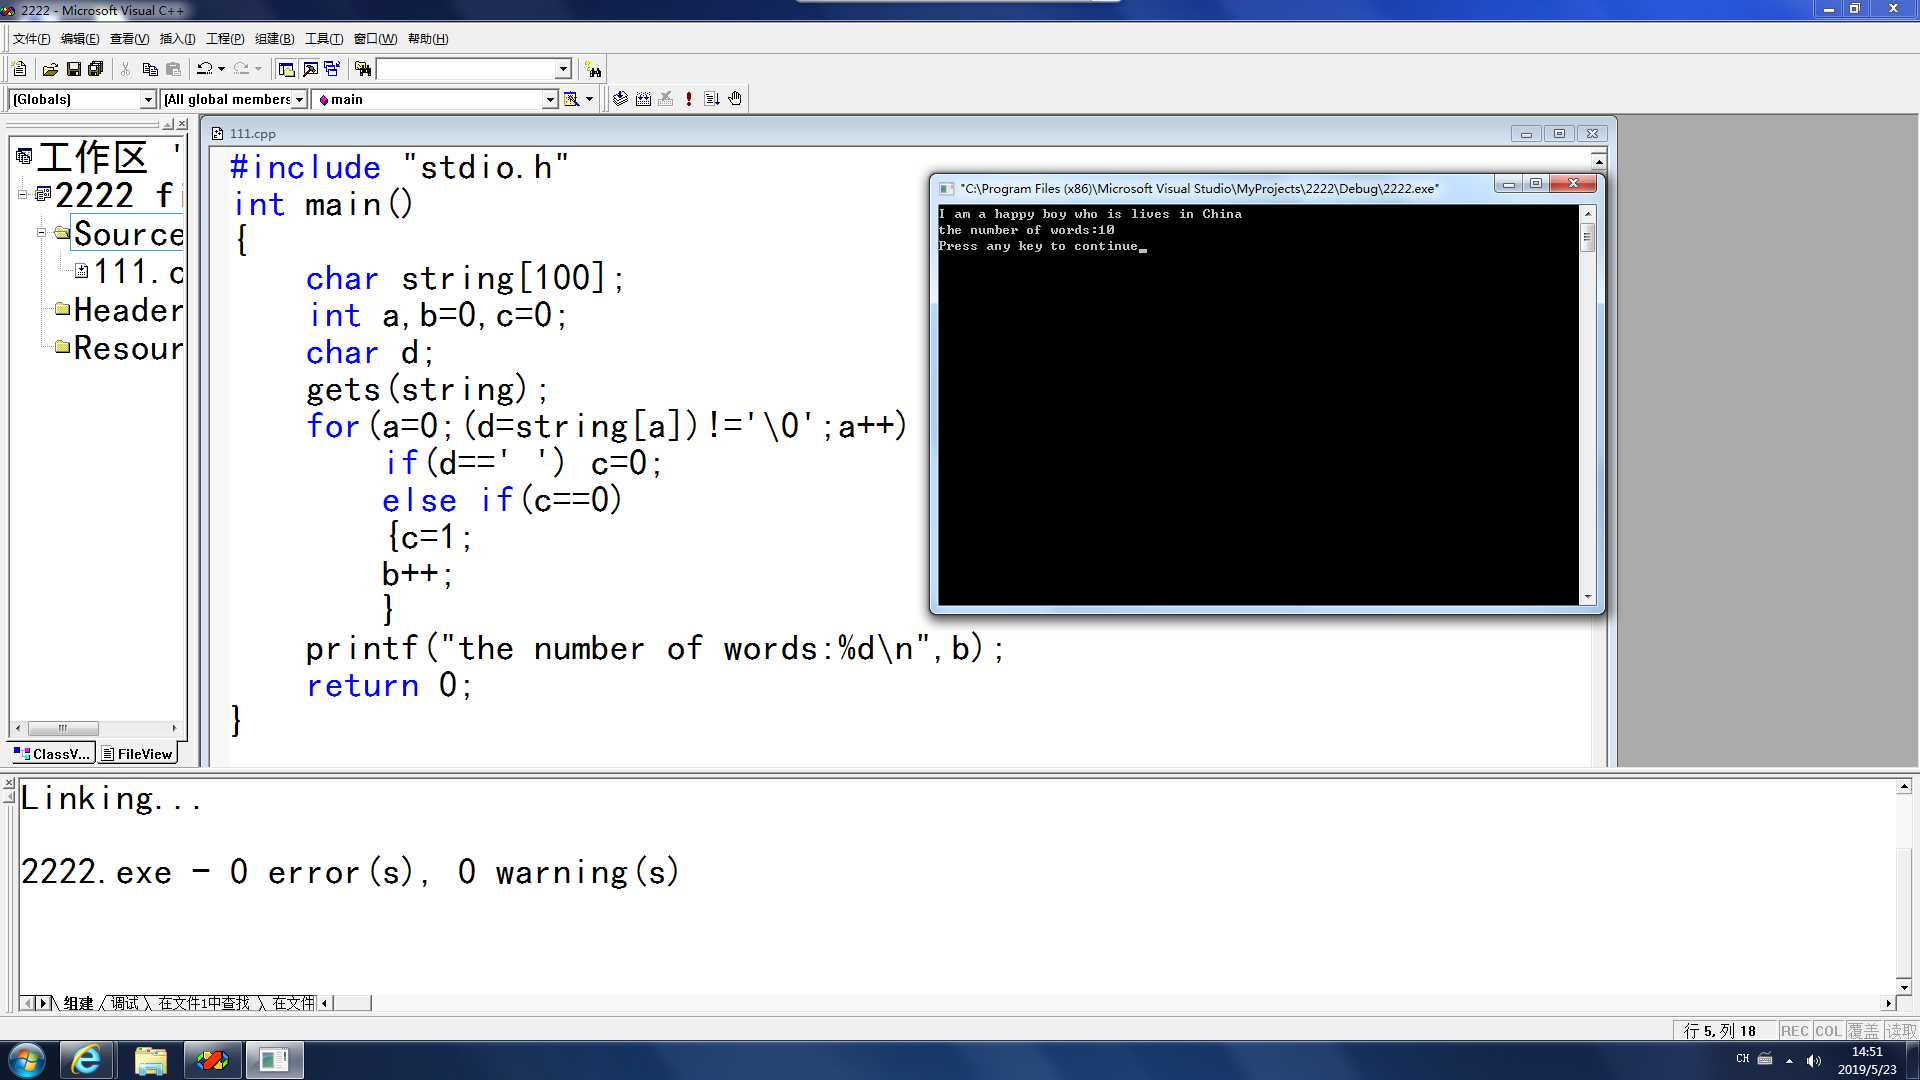Open the (Globals) class dropdown
Screen dimensions: 1920x1080
[x=148, y=99]
